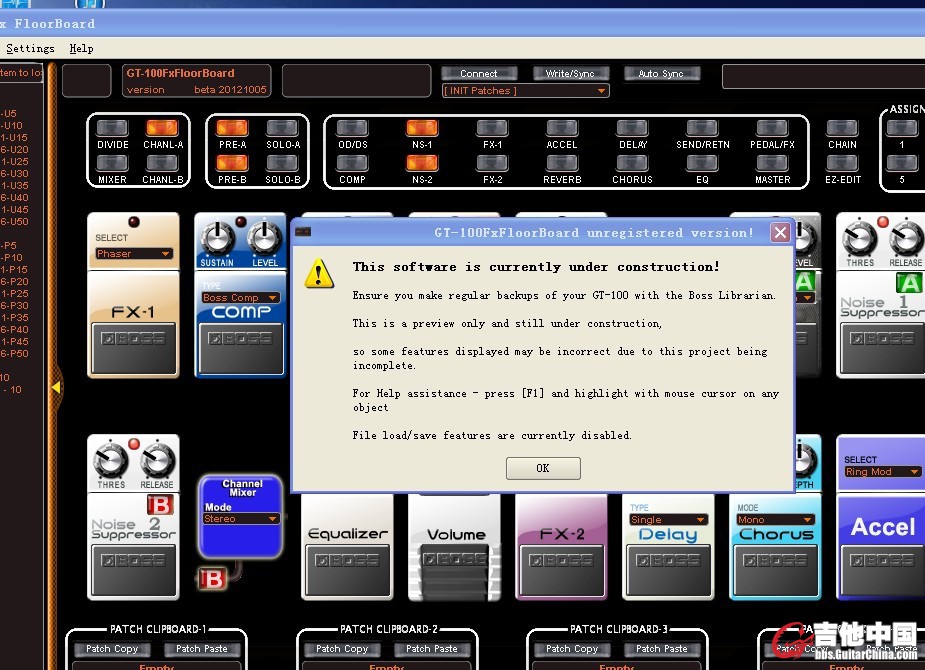The height and width of the screenshot is (670, 925).
Task: Click the Auto Sync button
Action: 661,73
